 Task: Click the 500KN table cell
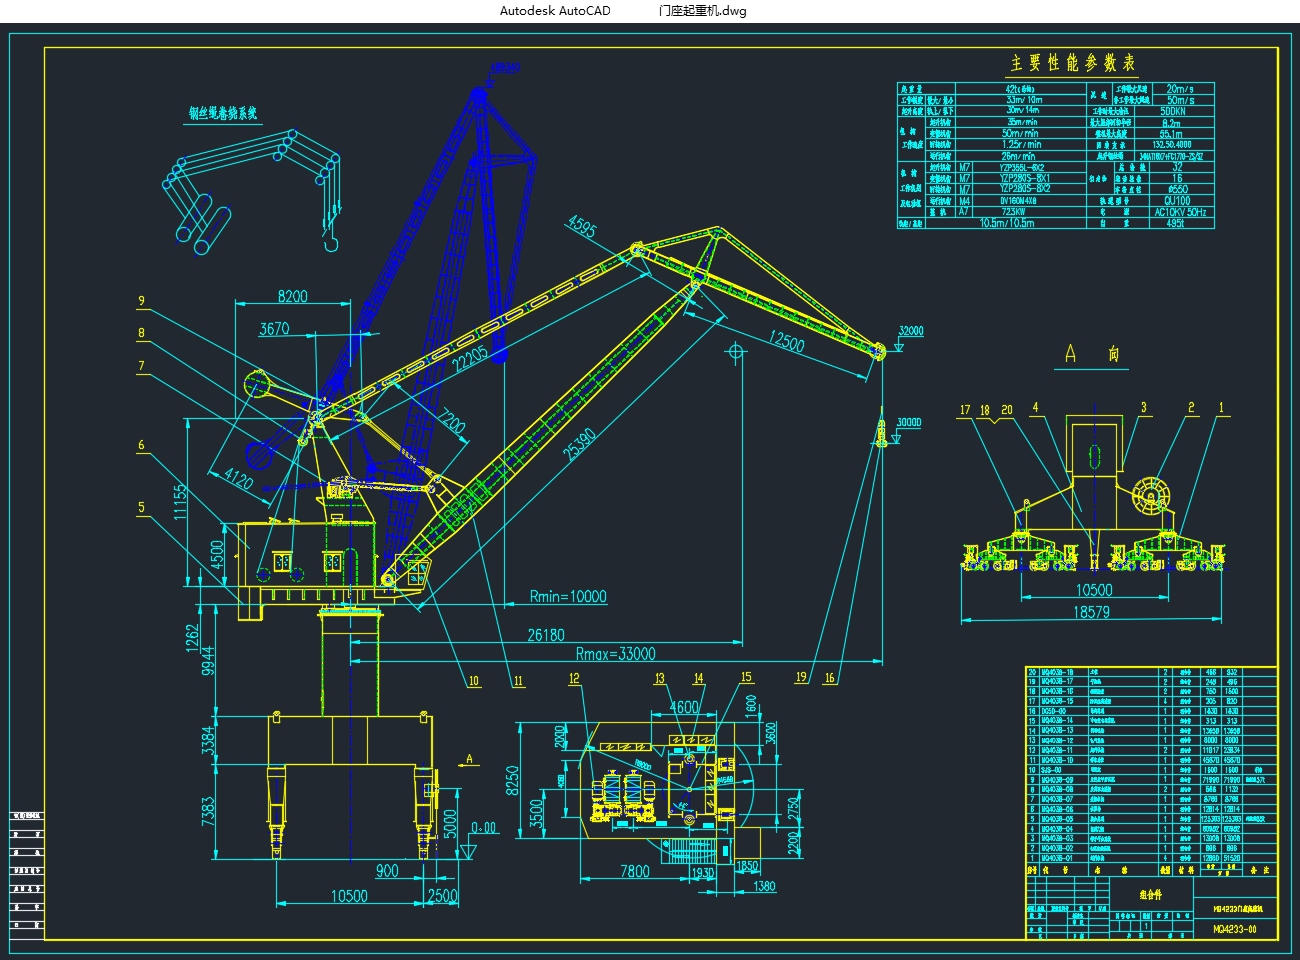1172,111
